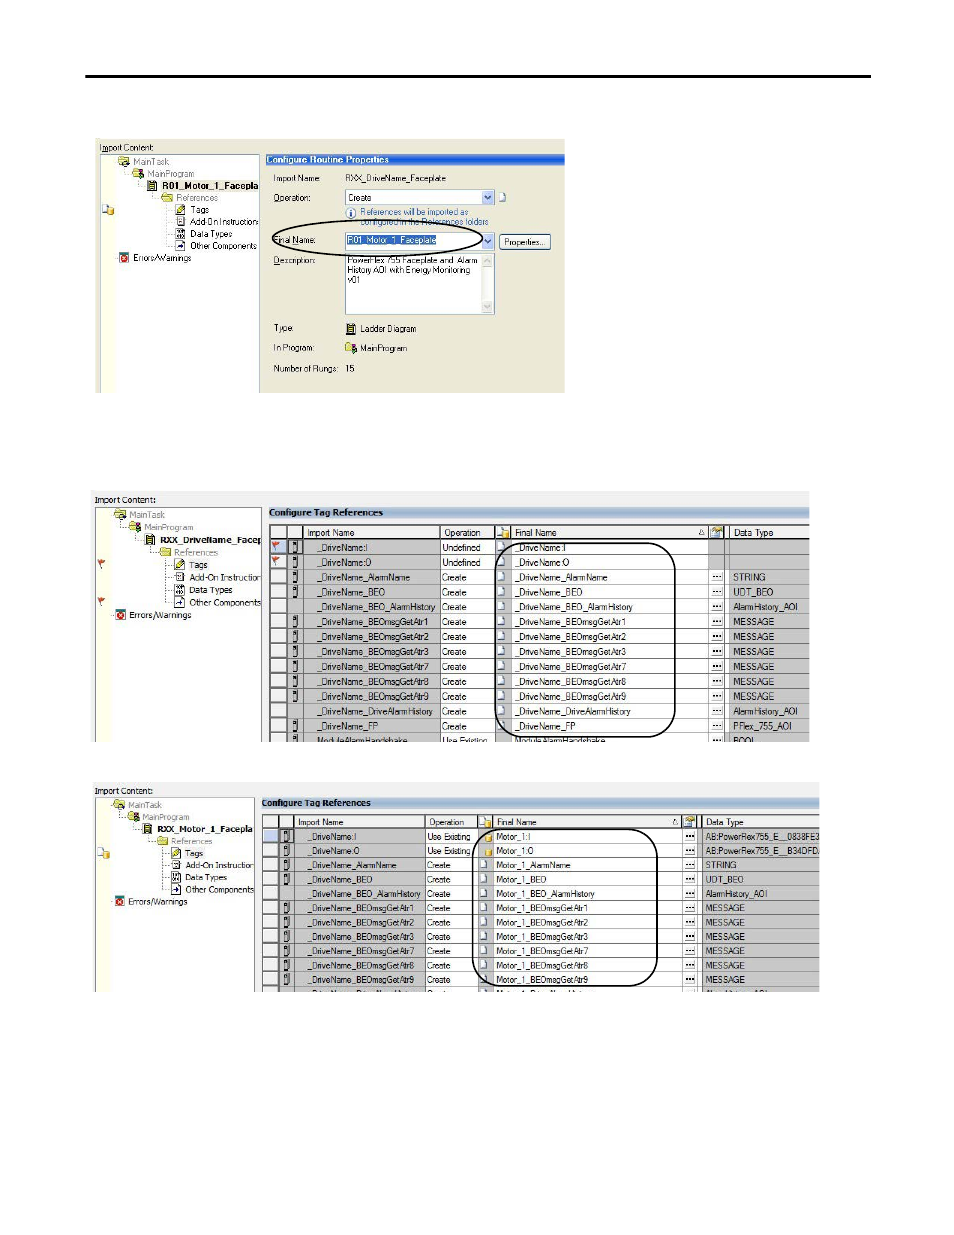The width and height of the screenshot is (954, 1235).
Task: Click ellipsis button on AB:PowerFlex755_E__0838FE3 row
Action: pos(690,837)
